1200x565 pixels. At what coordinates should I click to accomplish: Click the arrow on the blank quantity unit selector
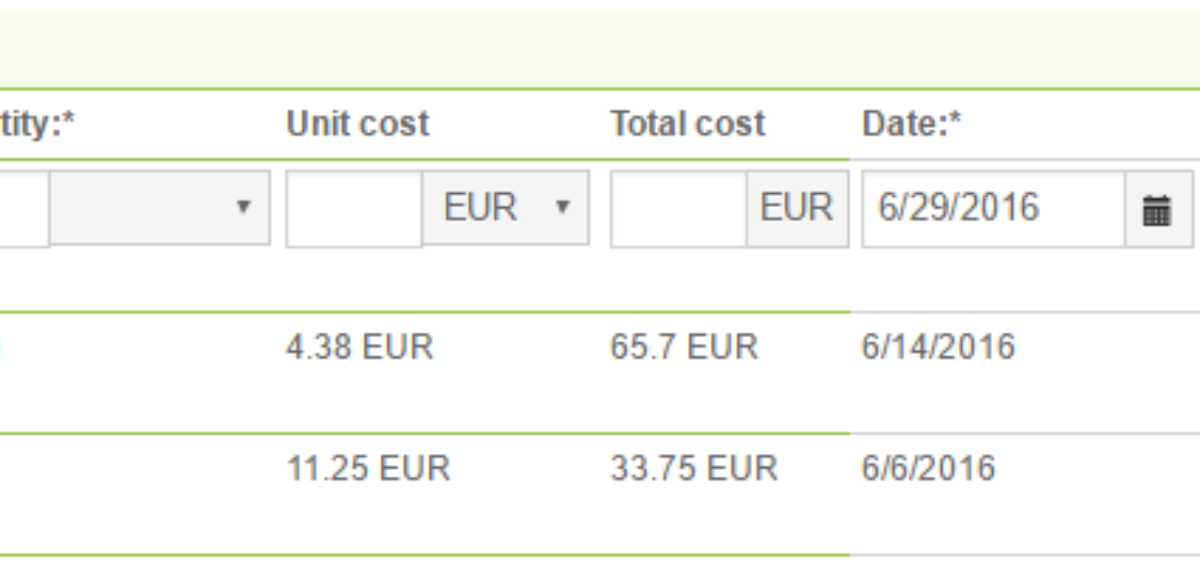(242, 207)
